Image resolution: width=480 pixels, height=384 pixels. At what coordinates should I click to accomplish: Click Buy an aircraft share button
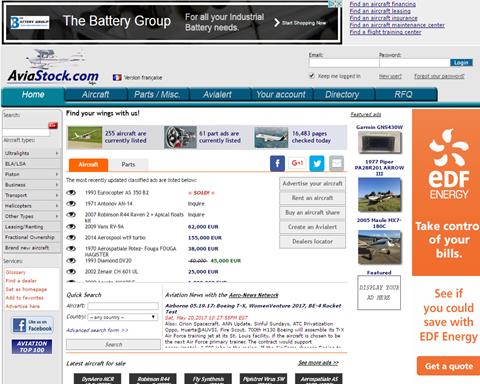(x=312, y=212)
